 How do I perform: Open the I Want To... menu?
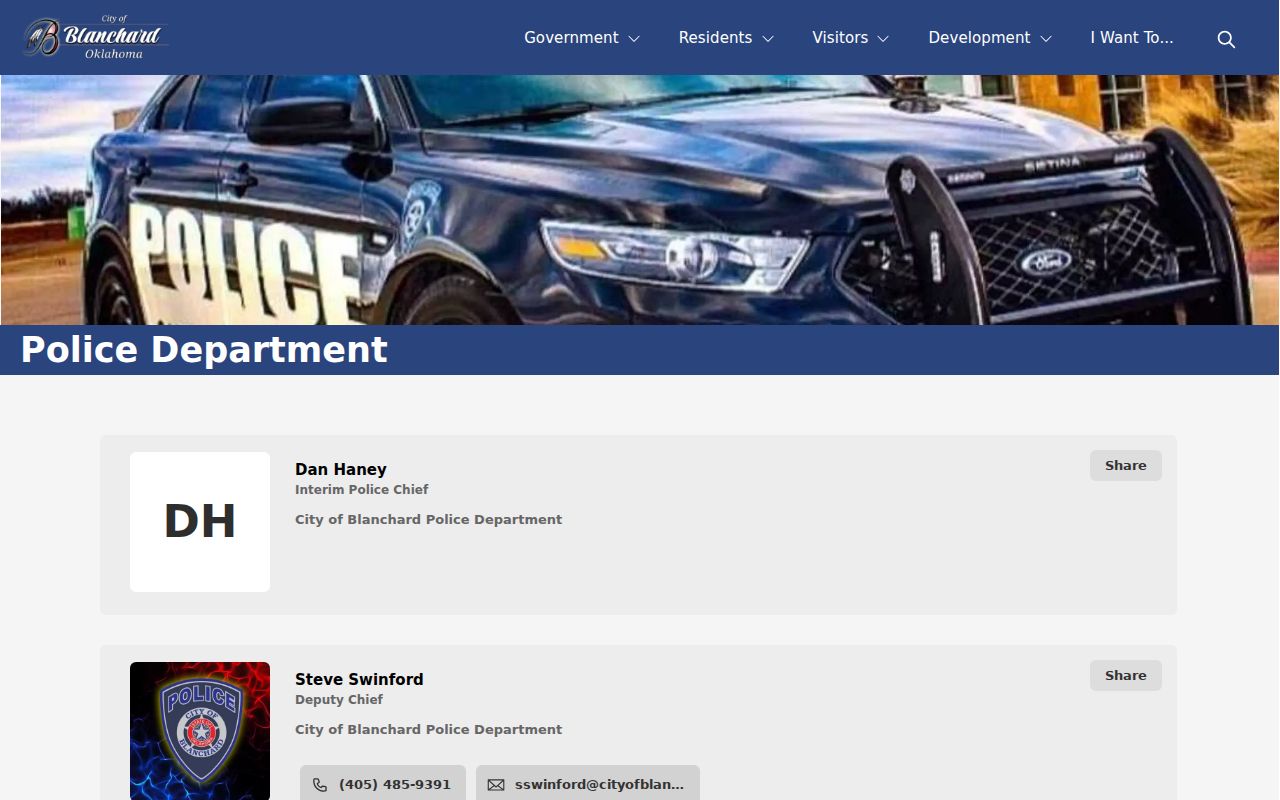coord(1132,38)
